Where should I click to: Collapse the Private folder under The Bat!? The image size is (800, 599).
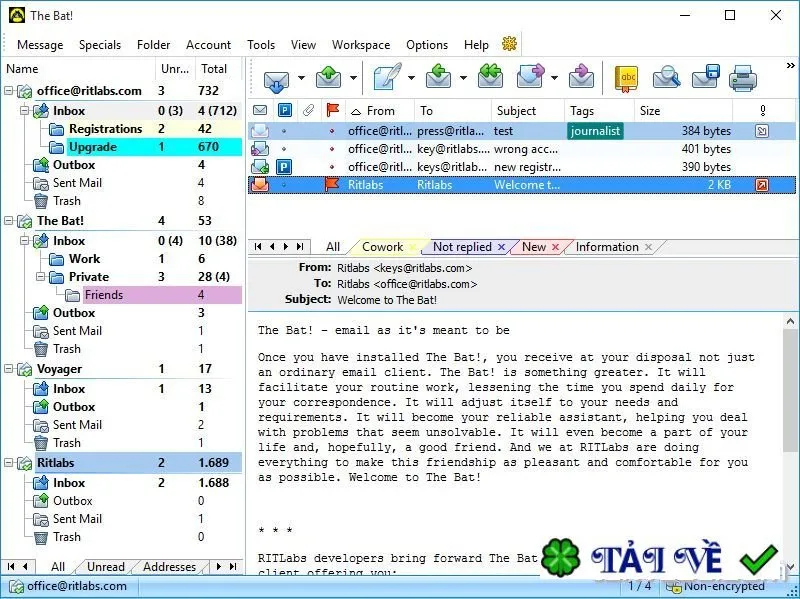[41, 277]
